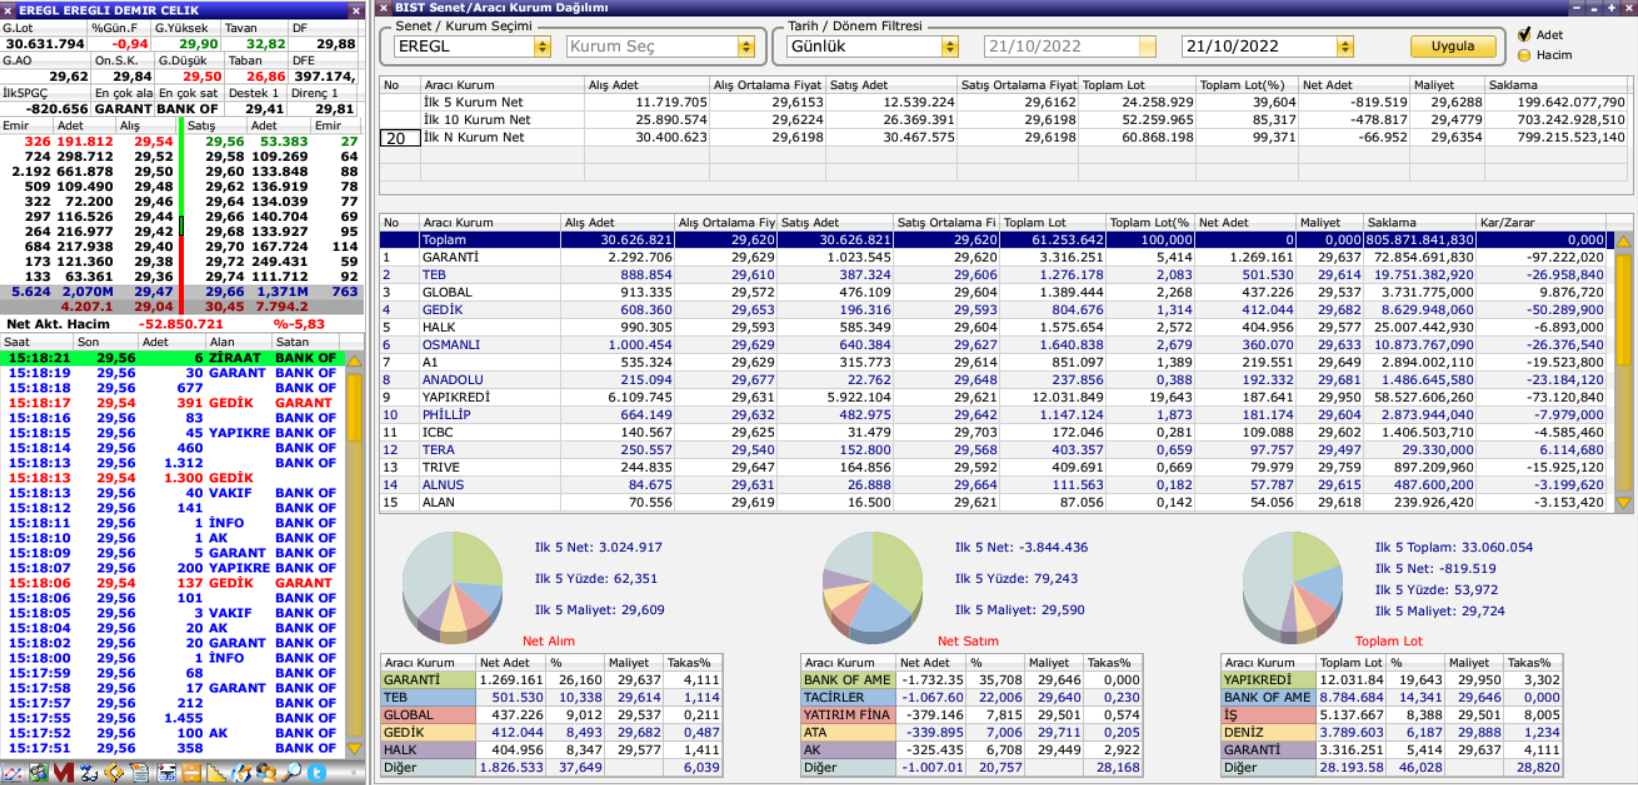
Task: Sort summary table by Saklama column
Action: (x=1557, y=85)
